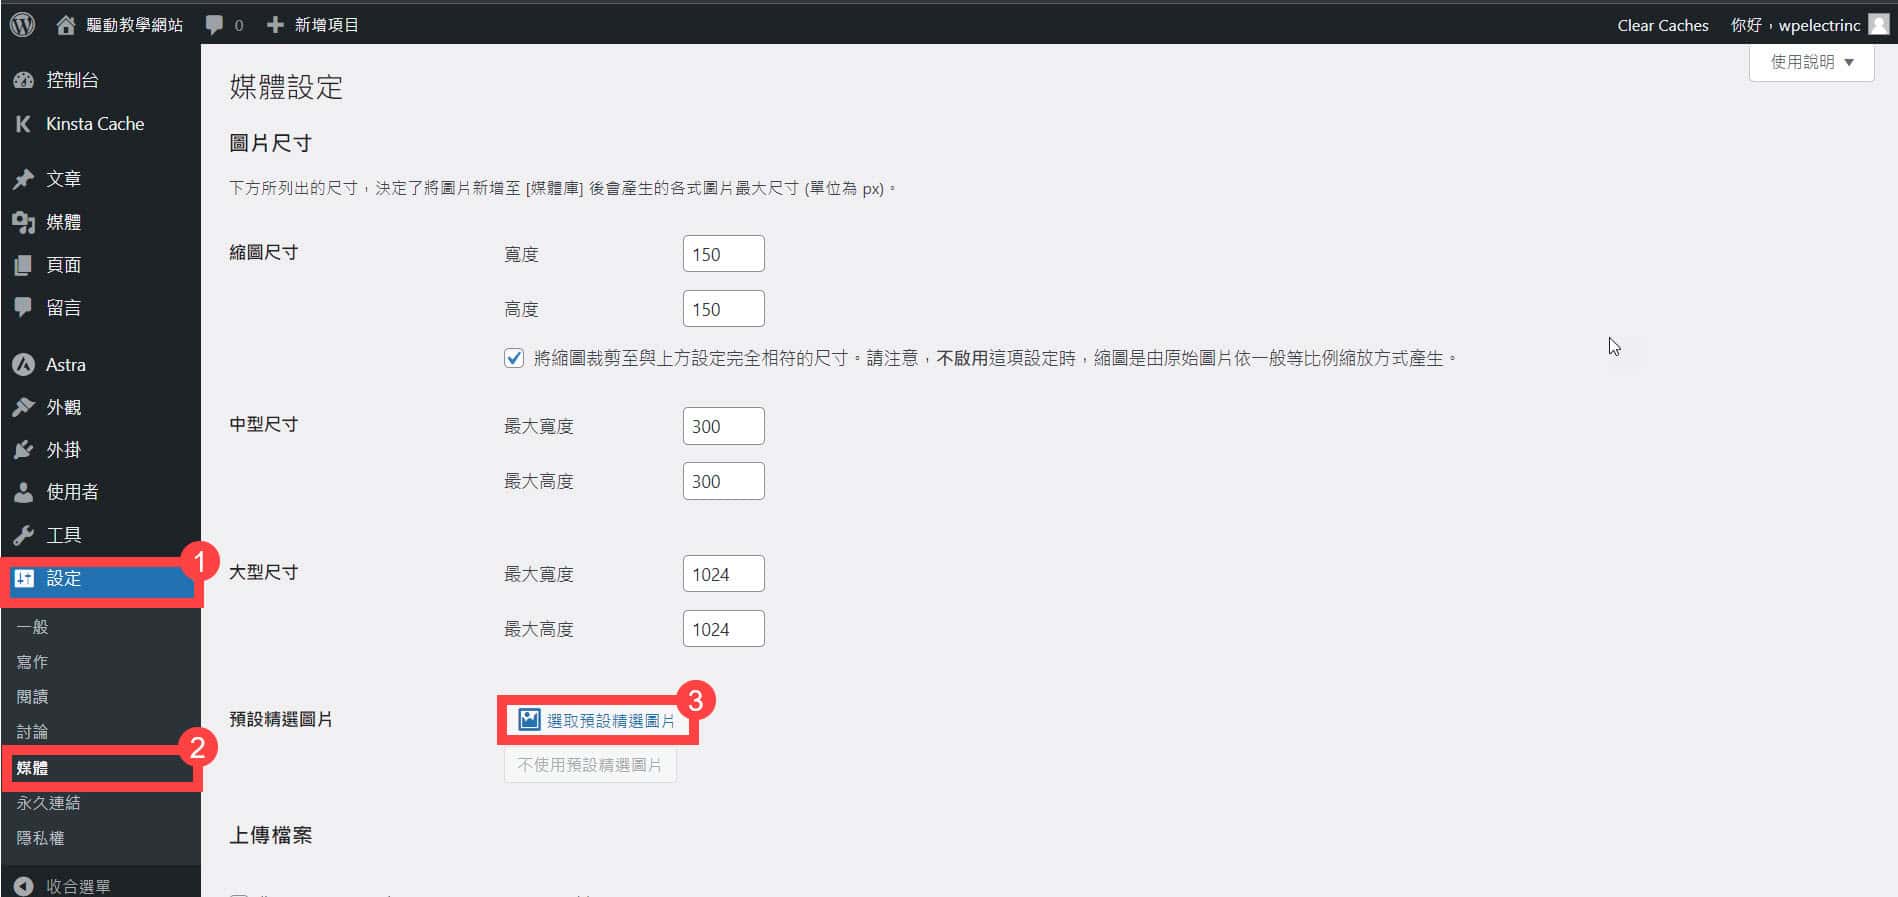This screenshot has width=1898, height=897.
Task: Open 永久連結 settings submenu
Action: coord(48,803)
